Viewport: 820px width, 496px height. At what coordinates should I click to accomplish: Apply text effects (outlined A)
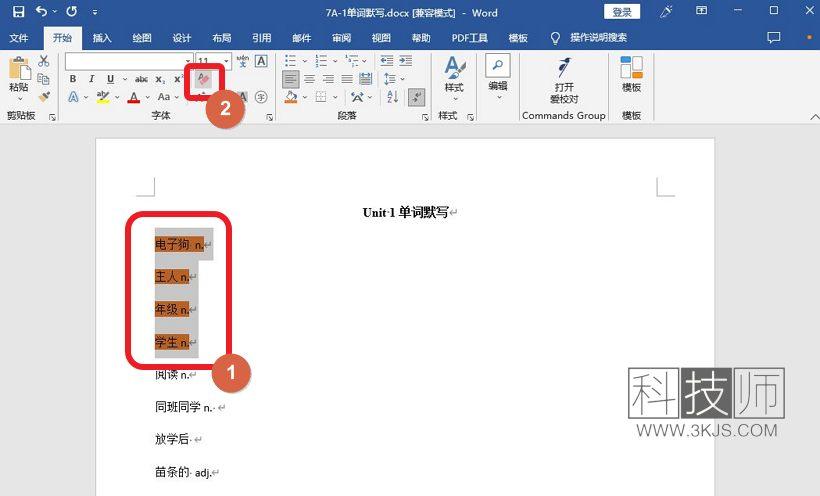pyautogui.click(x=73, y=97)
